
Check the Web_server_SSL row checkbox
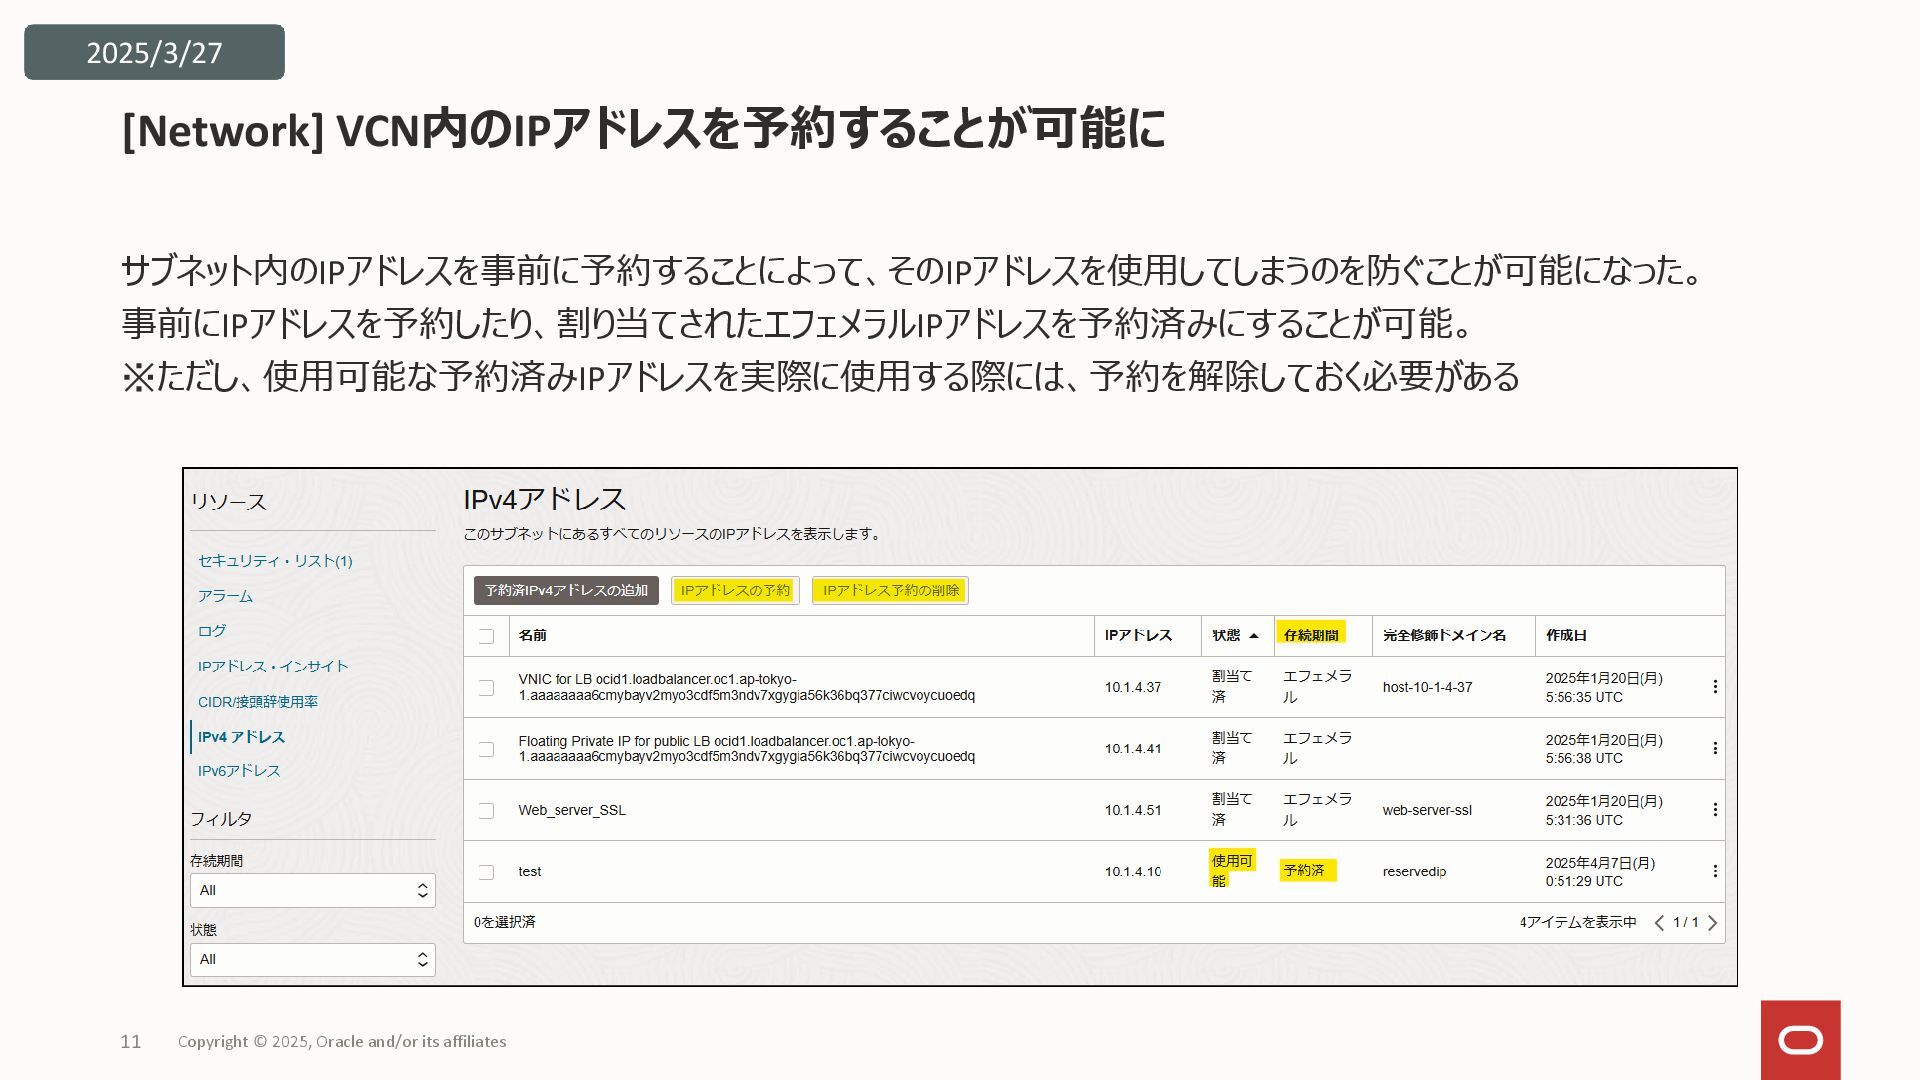(486, 811)
